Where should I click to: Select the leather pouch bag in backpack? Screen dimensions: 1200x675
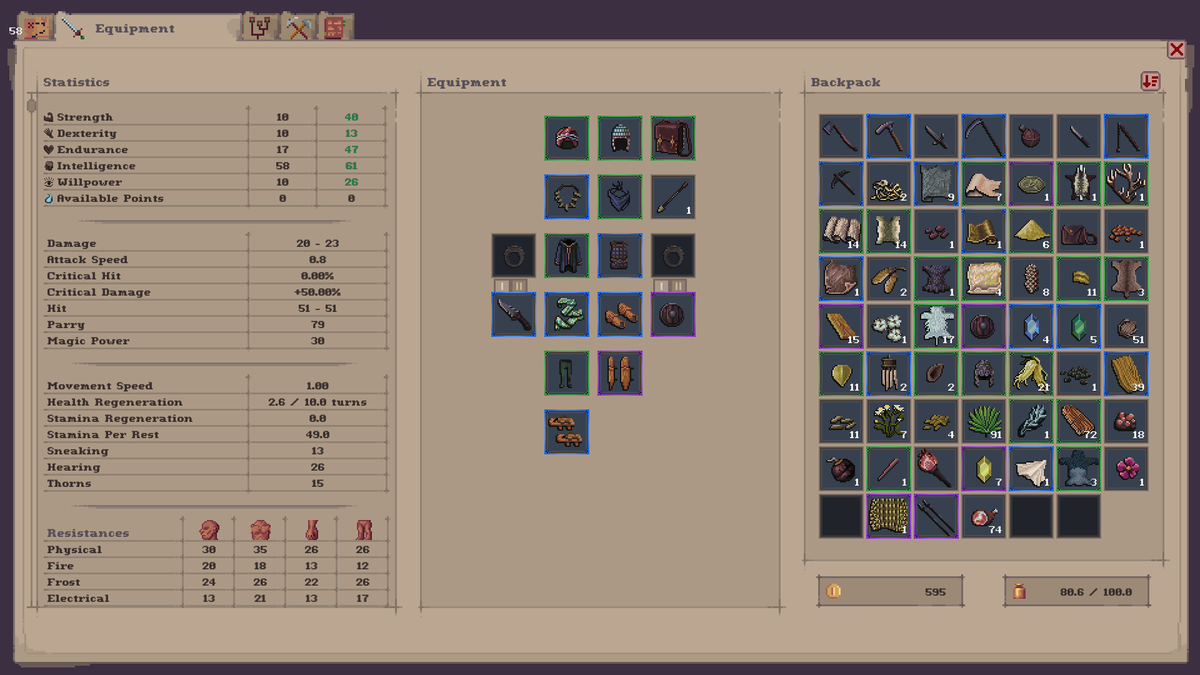[1079, 231]
